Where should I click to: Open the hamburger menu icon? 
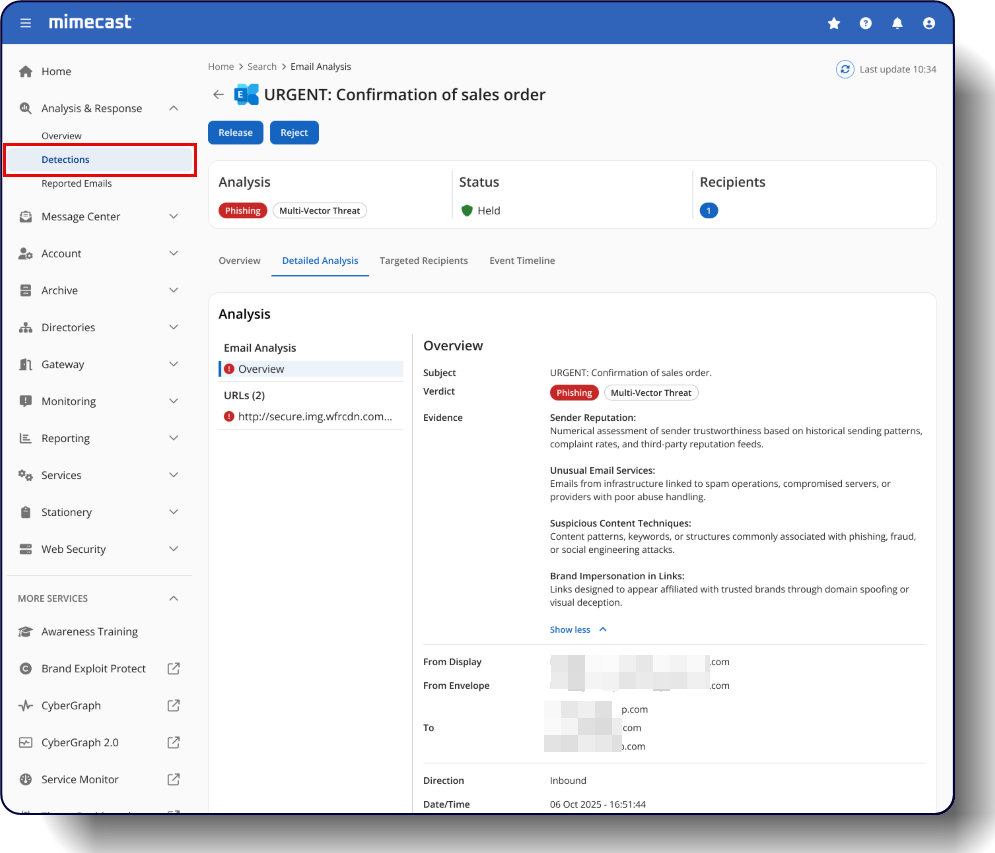pyautogui.click(x=26, y=23)
